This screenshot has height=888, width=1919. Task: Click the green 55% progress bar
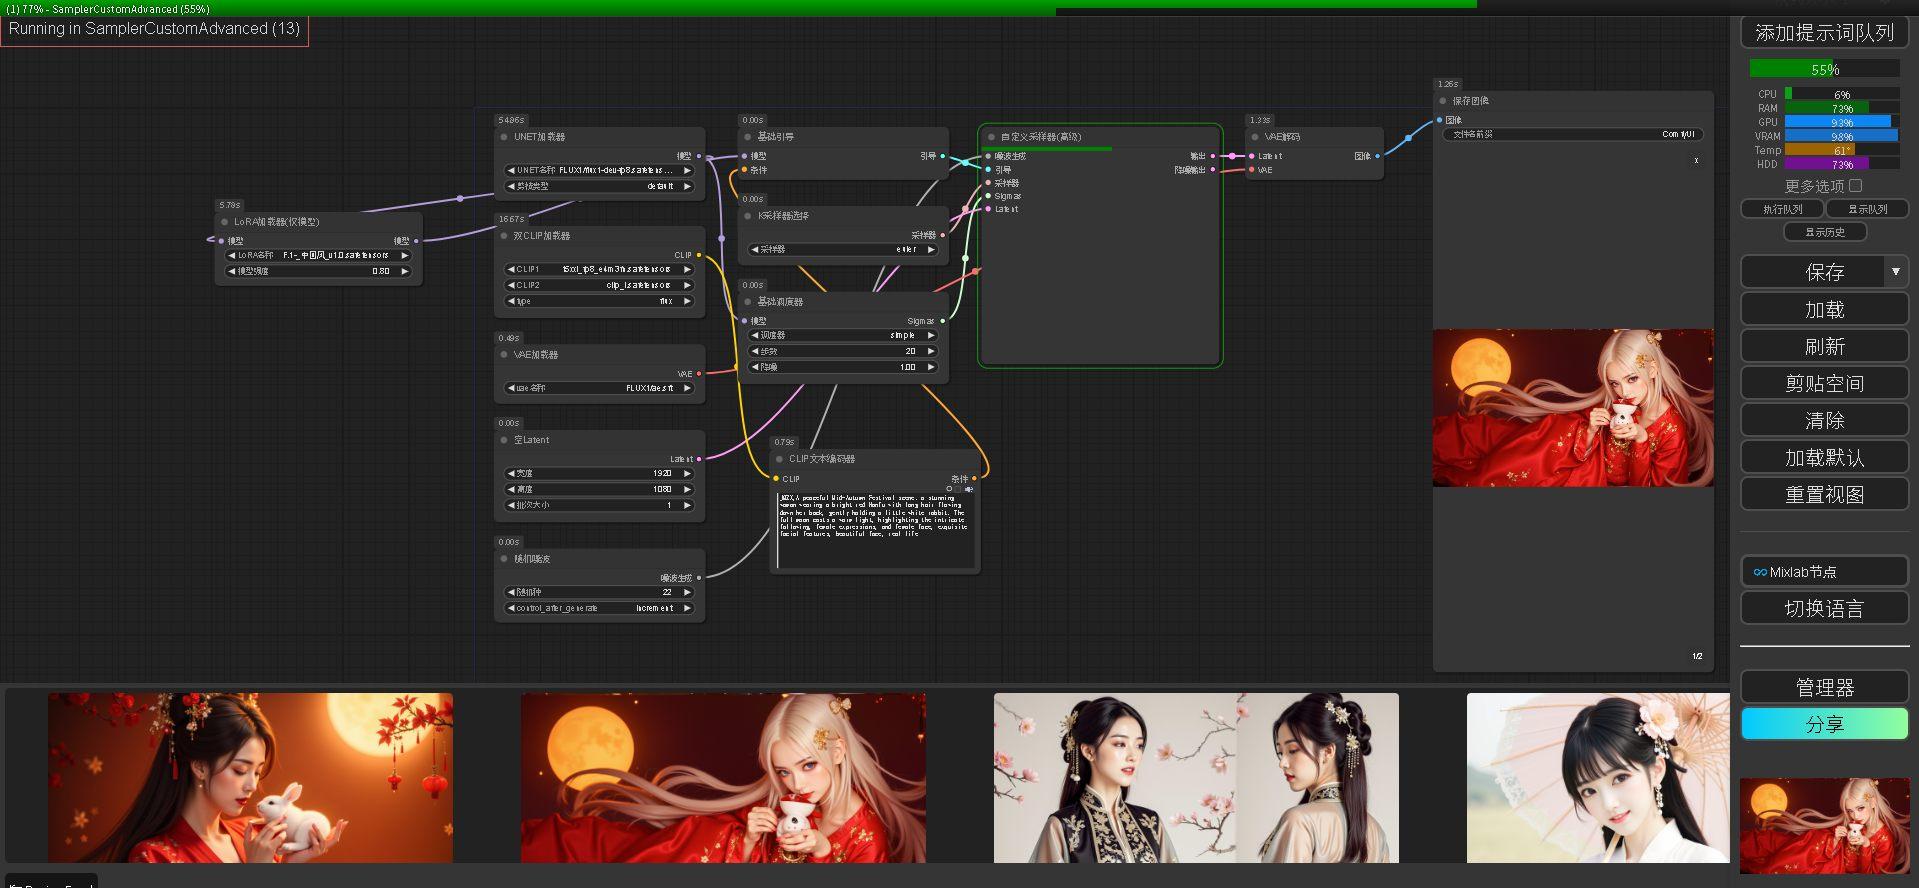click(x=1824, y=69)
